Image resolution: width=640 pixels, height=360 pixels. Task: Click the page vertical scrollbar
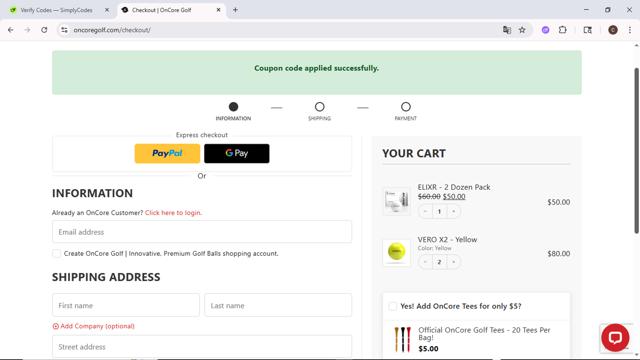point(636,151)
